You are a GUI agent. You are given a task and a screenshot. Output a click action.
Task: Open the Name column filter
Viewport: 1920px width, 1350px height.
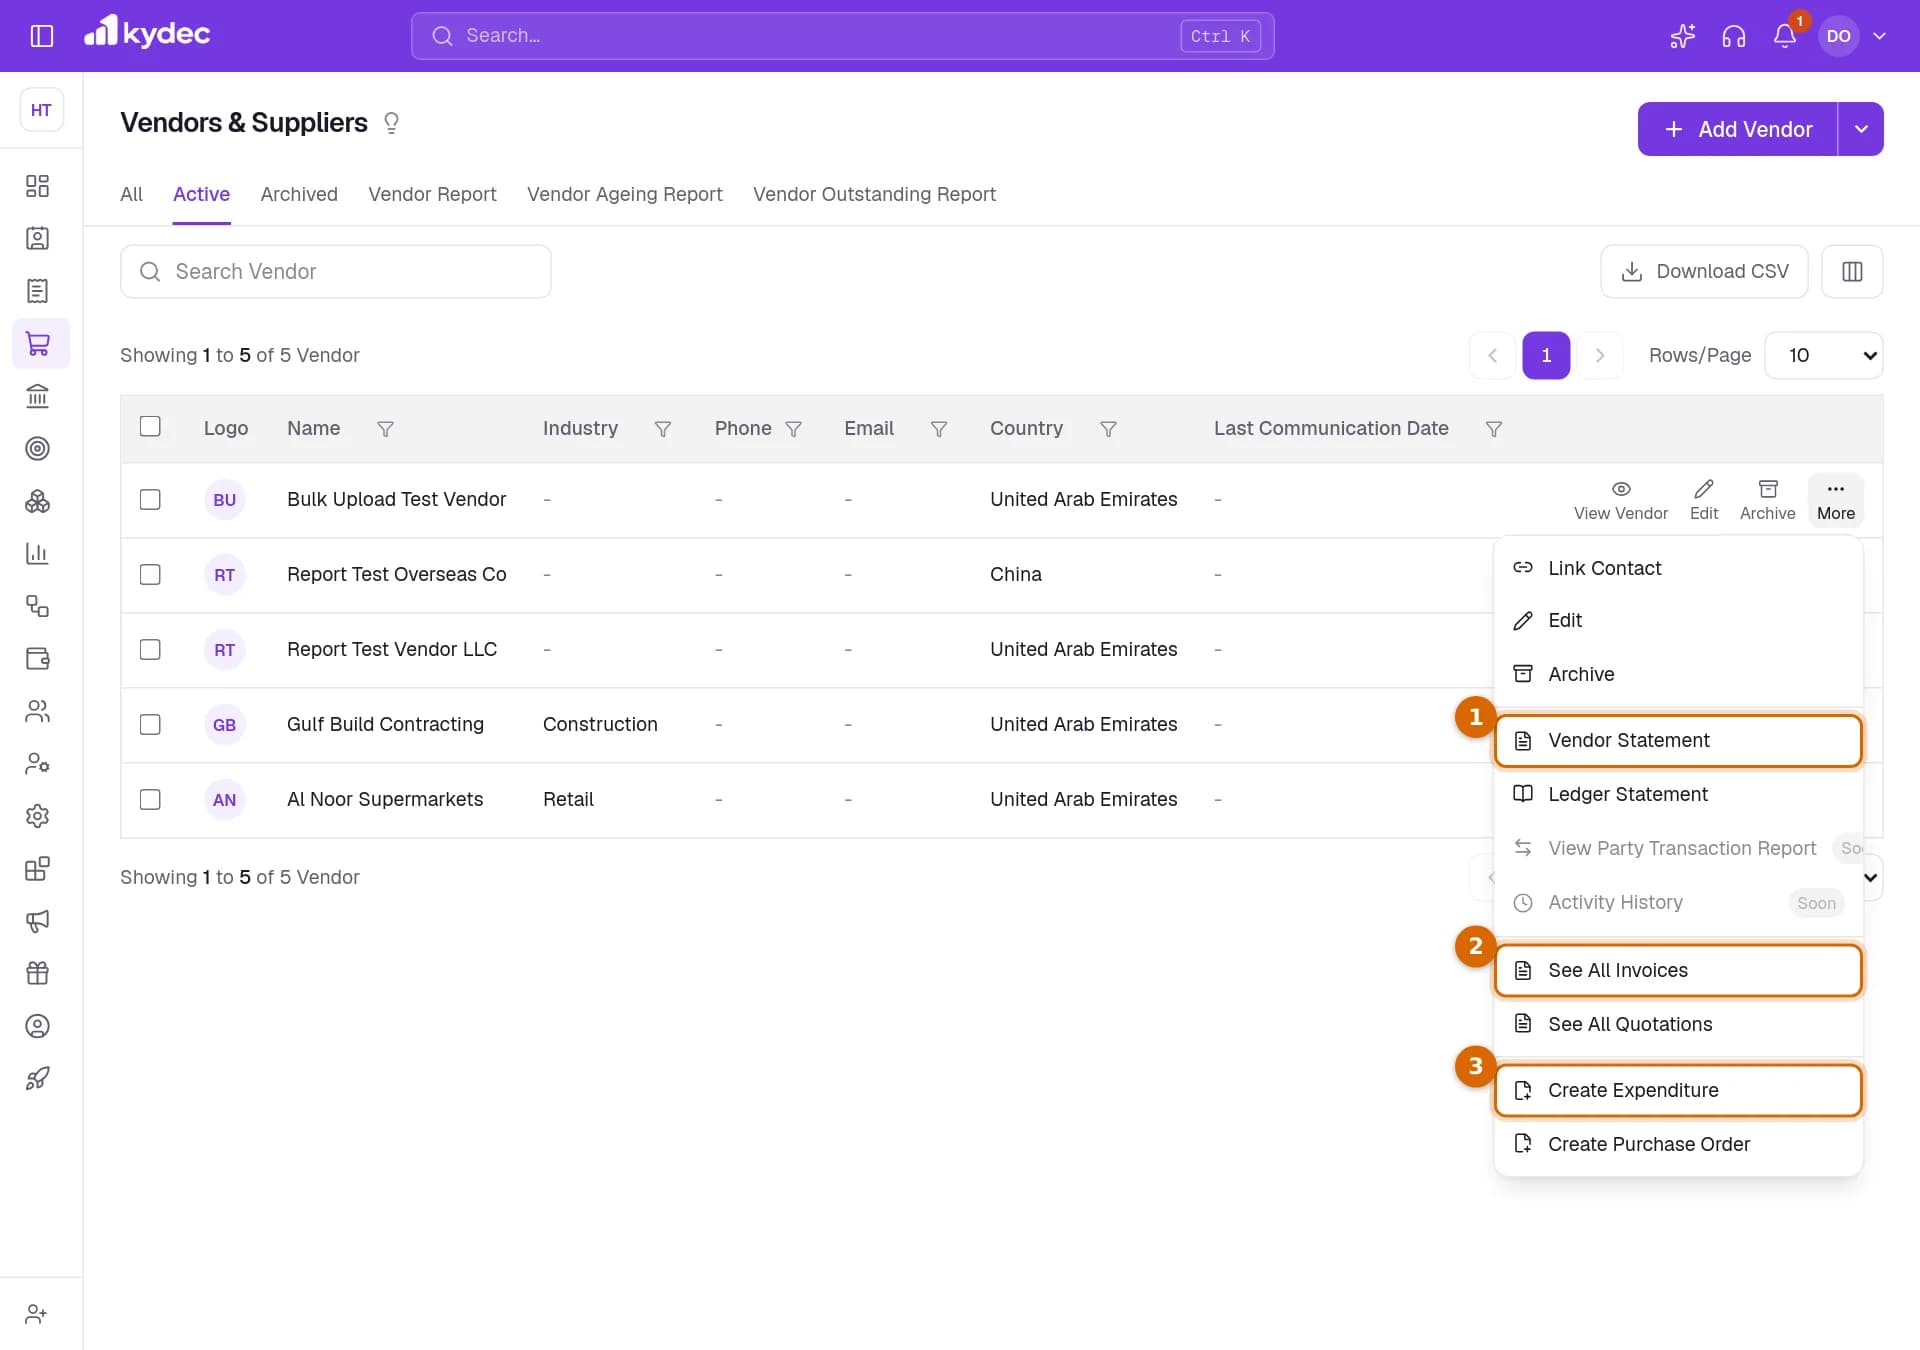pos(385,429)
